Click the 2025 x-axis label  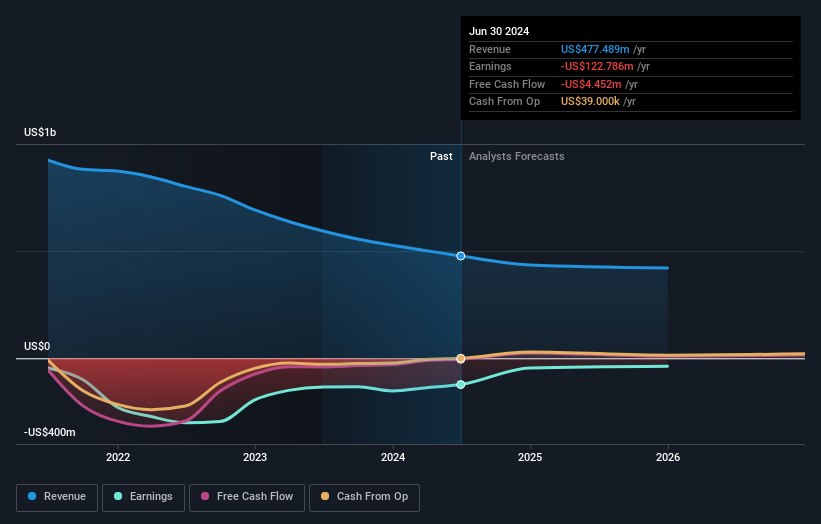click(x=530, y=457)
